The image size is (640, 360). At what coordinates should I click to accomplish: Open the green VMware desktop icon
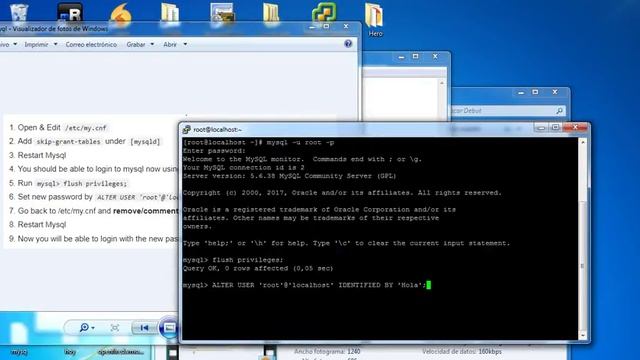coord(324,12)
